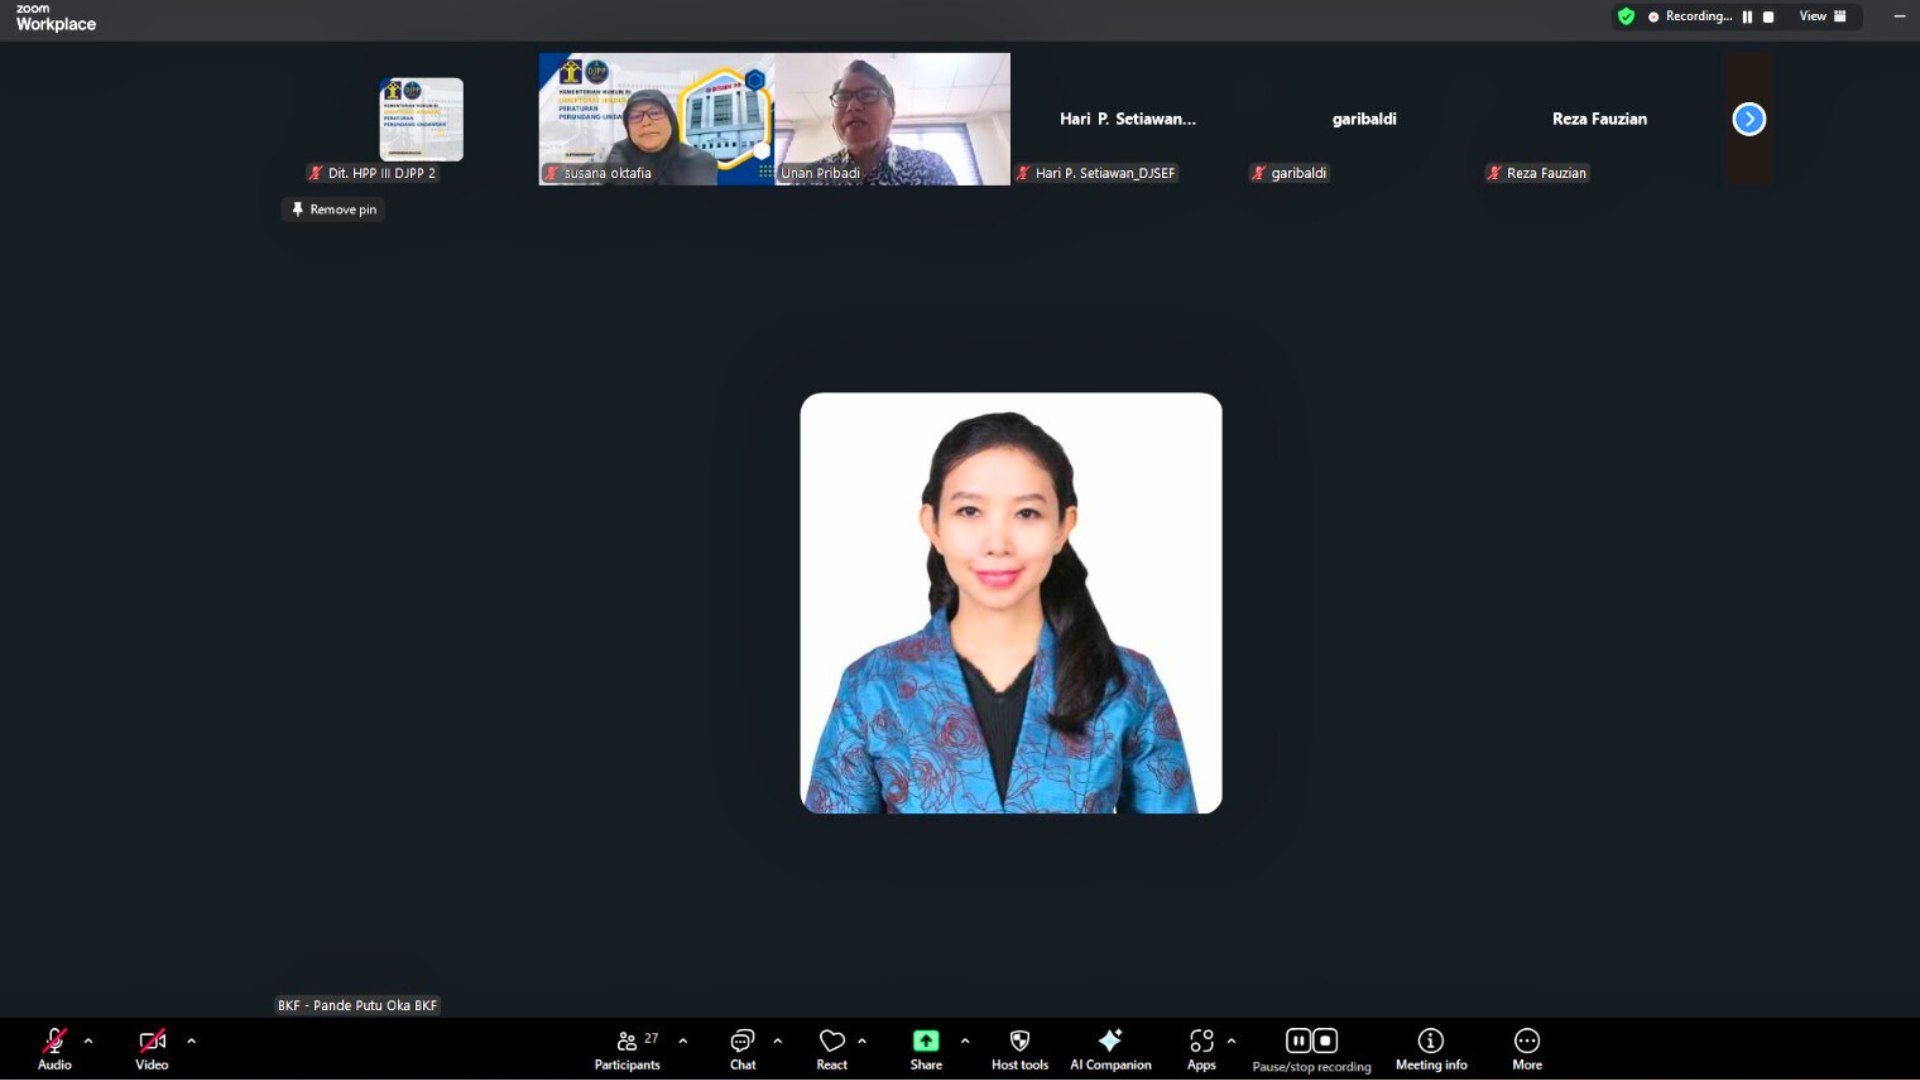Click the green Share screen icon
Image resolution: width=1920 pixels, height=1080 pixels.
pos(925,1042)
